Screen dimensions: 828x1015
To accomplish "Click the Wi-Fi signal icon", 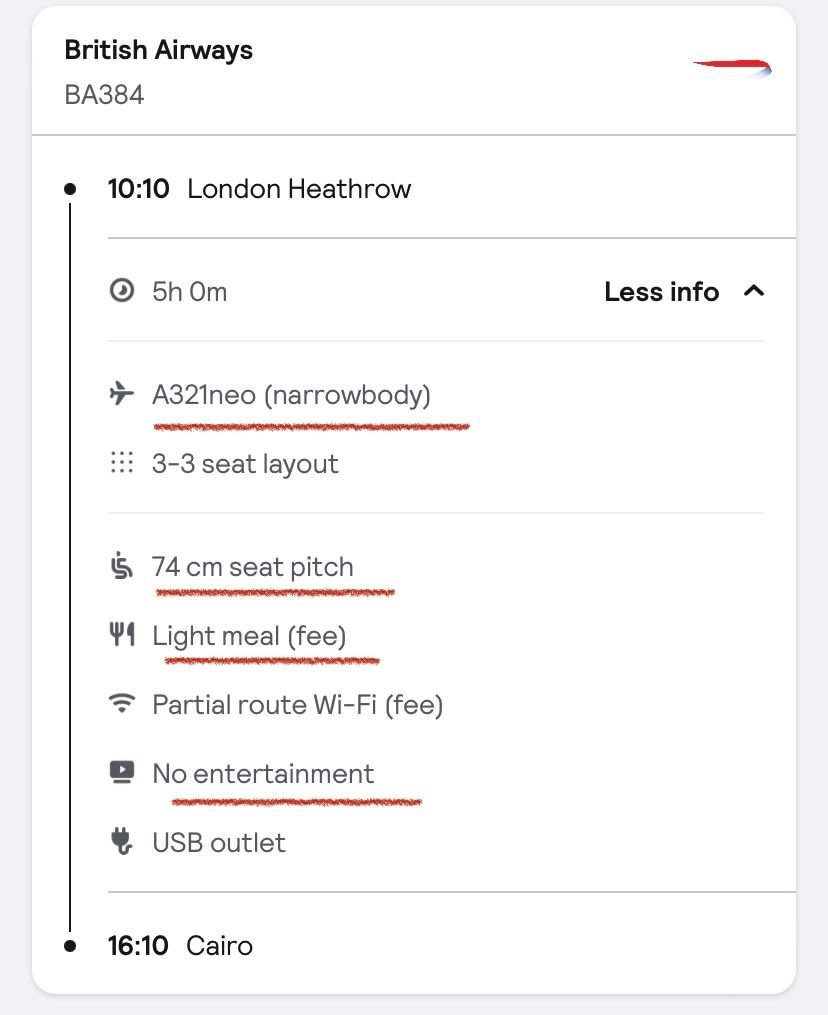I will tap(121, 704).
